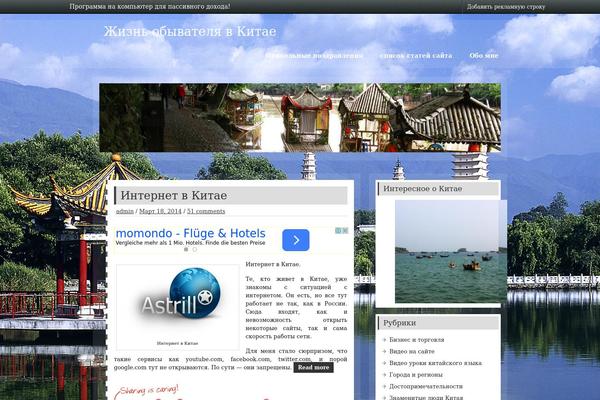Open 'Знаменитые люди Китая' category

point(426,398)
